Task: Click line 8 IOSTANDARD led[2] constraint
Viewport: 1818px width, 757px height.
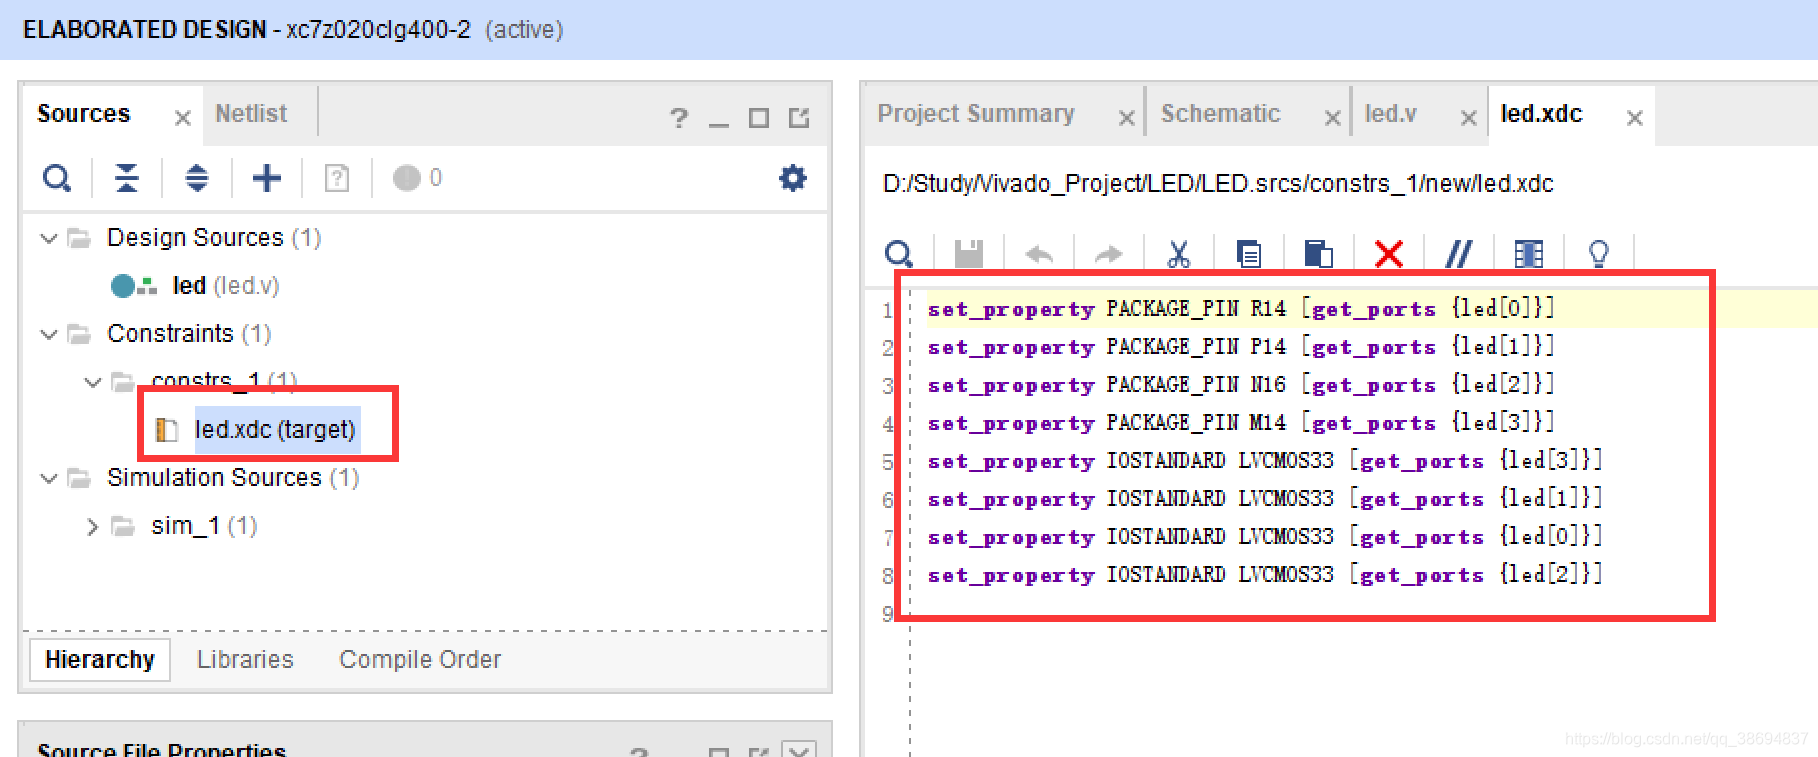Action: tap(1265, 575)
